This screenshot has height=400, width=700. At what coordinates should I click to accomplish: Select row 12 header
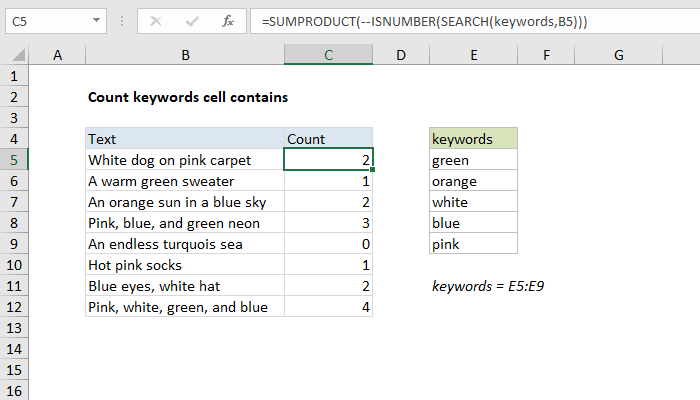tap(14, 307)
